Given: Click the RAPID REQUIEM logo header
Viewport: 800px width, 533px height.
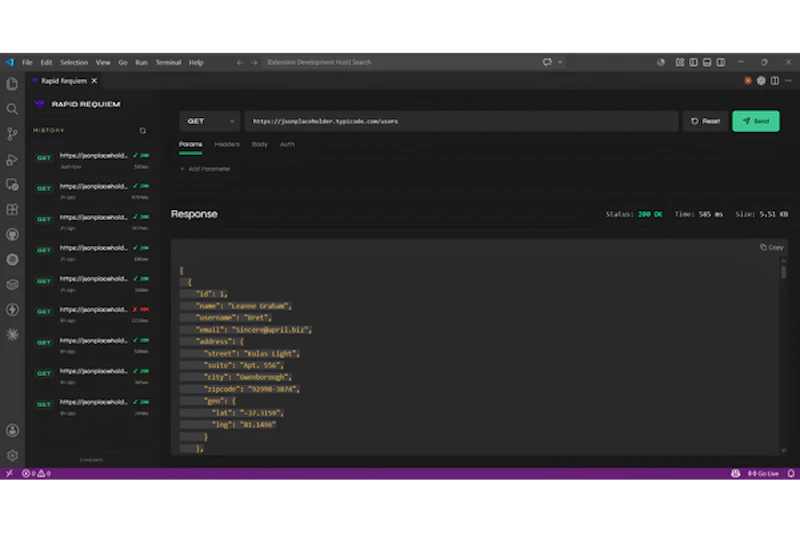Looking at the screenshot, I should (77, 104).
